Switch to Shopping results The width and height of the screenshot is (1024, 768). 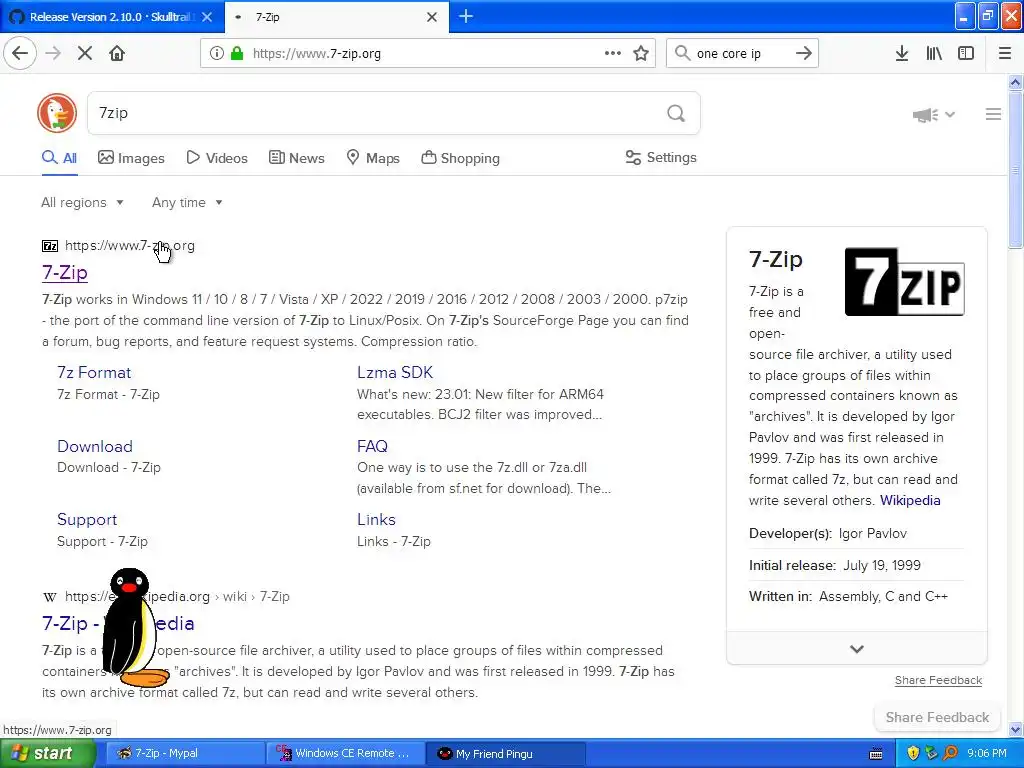pyautogui.click(x=460, y=158)
